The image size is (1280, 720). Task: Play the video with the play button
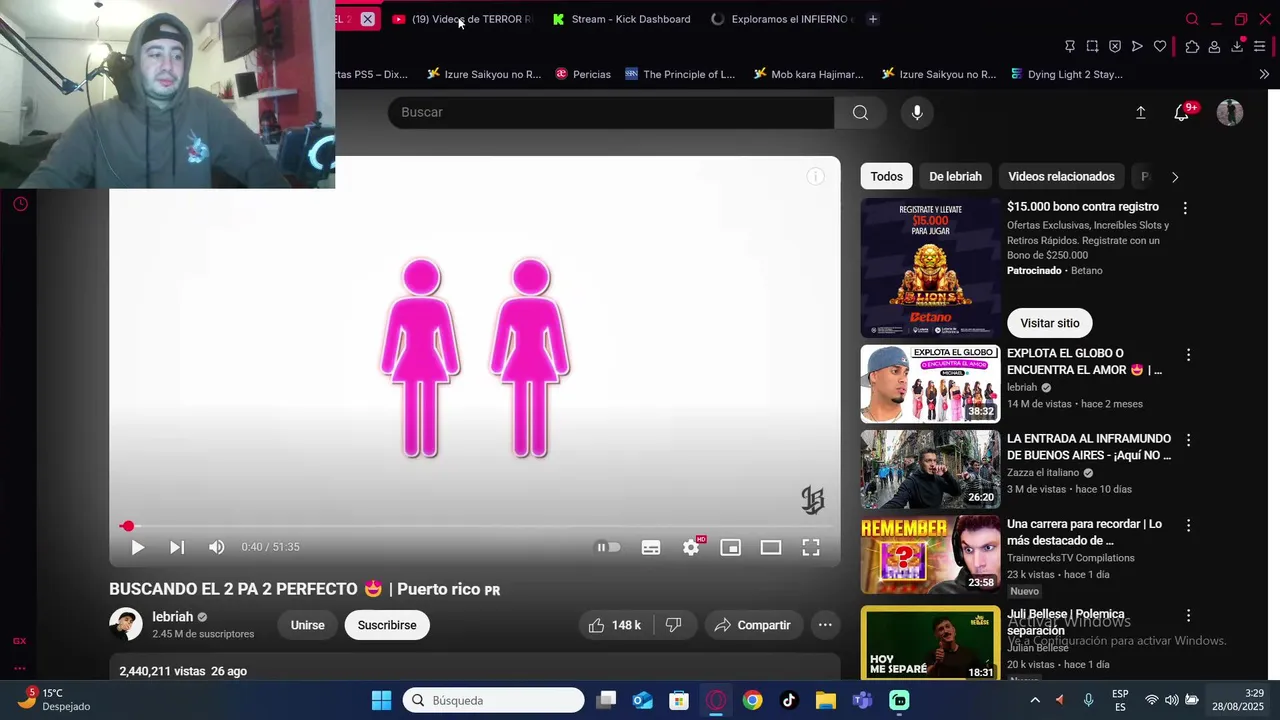[x=138, y=547]
